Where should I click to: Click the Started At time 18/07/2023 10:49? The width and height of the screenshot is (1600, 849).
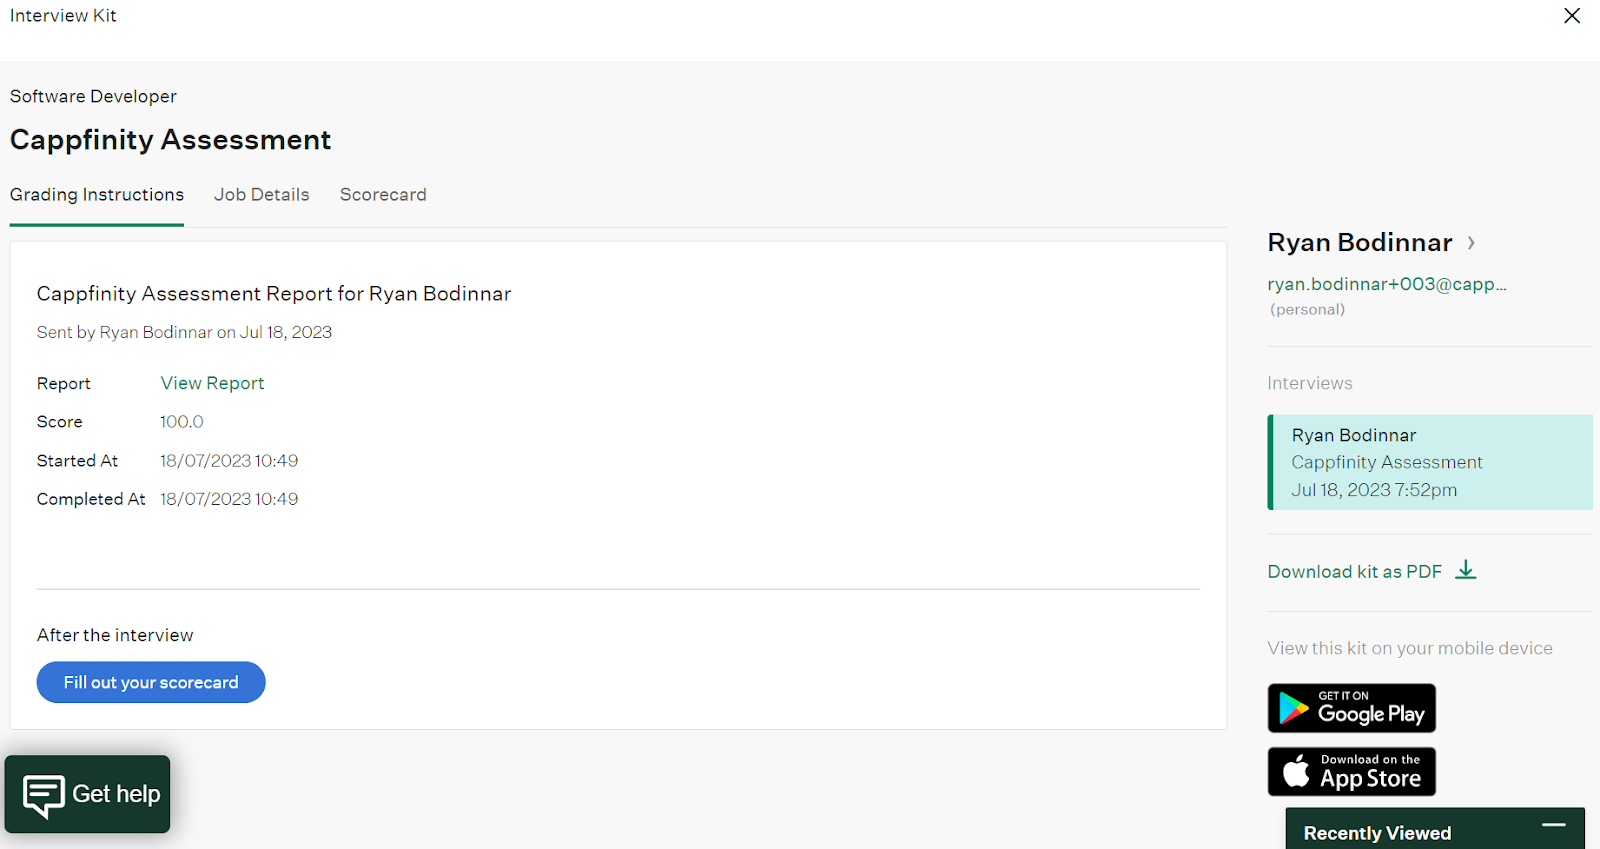coord(229,461)
